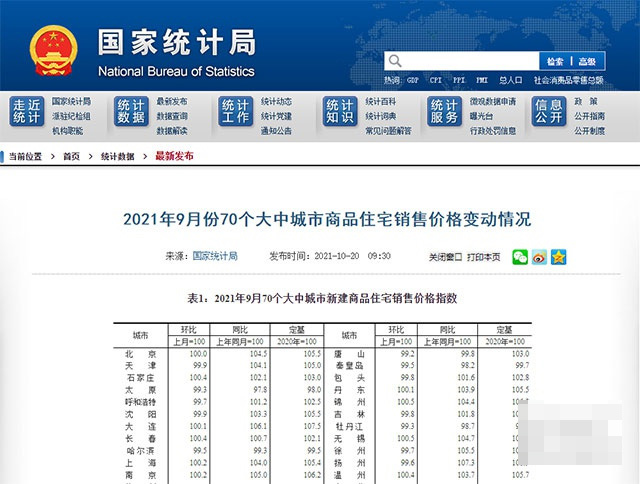
Task: Select the 统计工作 blue navigation block
Action: pos(236,112)
